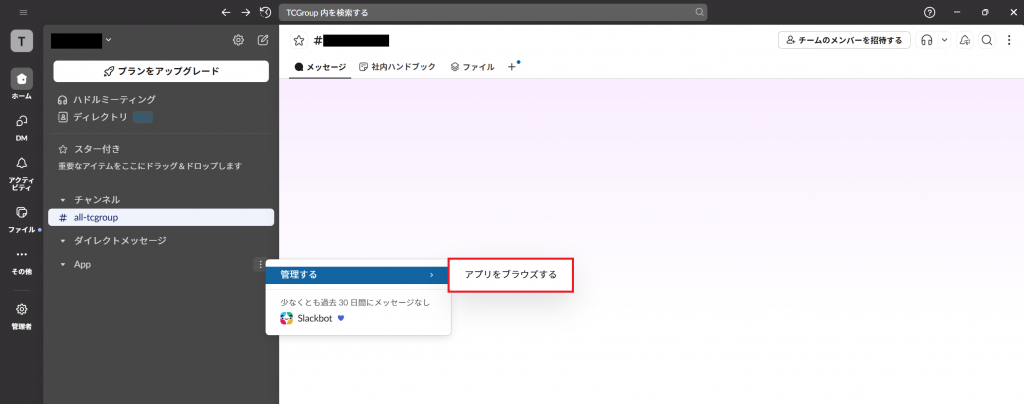Select 管理する menu item

click(x=358, y=275)
